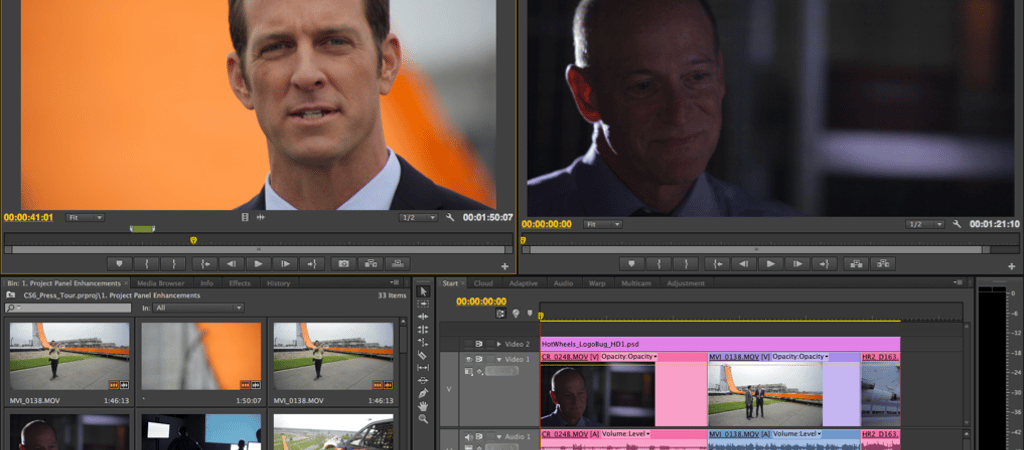The image size is (1024, 450).
Task: Select the Razor tool in the tools panel
Action: tap(423, 355)
